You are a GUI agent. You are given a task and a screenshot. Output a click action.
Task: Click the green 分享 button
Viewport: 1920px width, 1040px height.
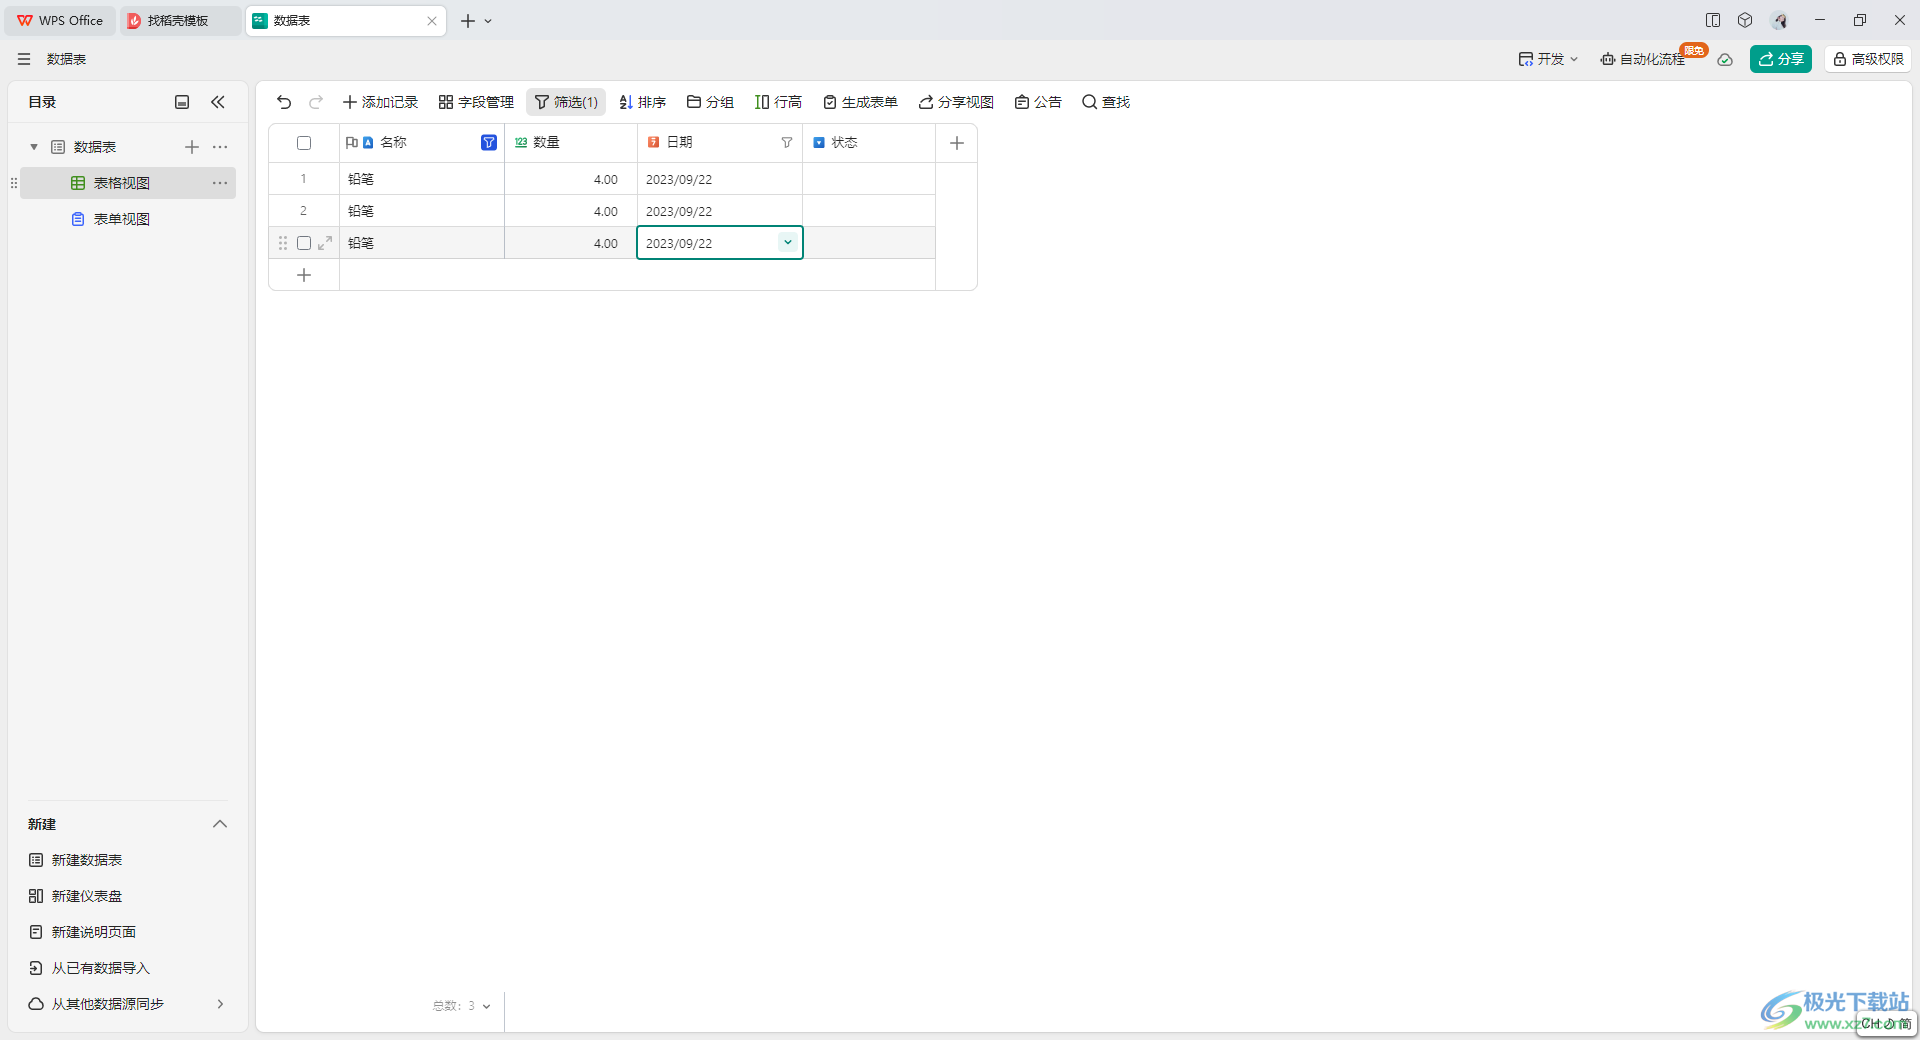[x=1781, y=59]
